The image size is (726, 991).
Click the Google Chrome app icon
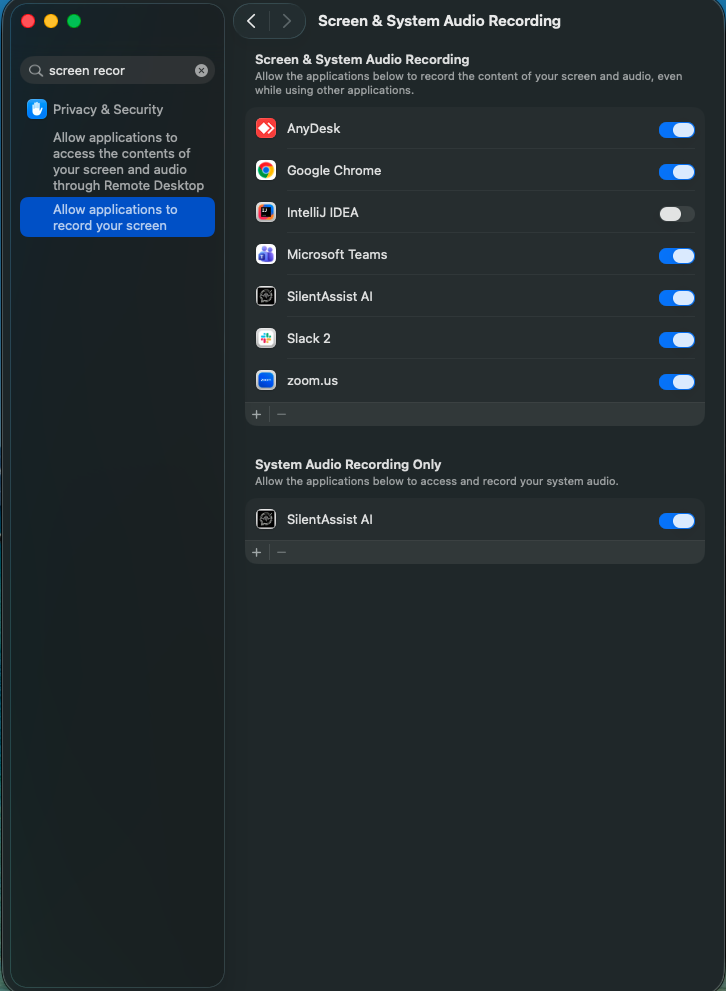point(266,171)
